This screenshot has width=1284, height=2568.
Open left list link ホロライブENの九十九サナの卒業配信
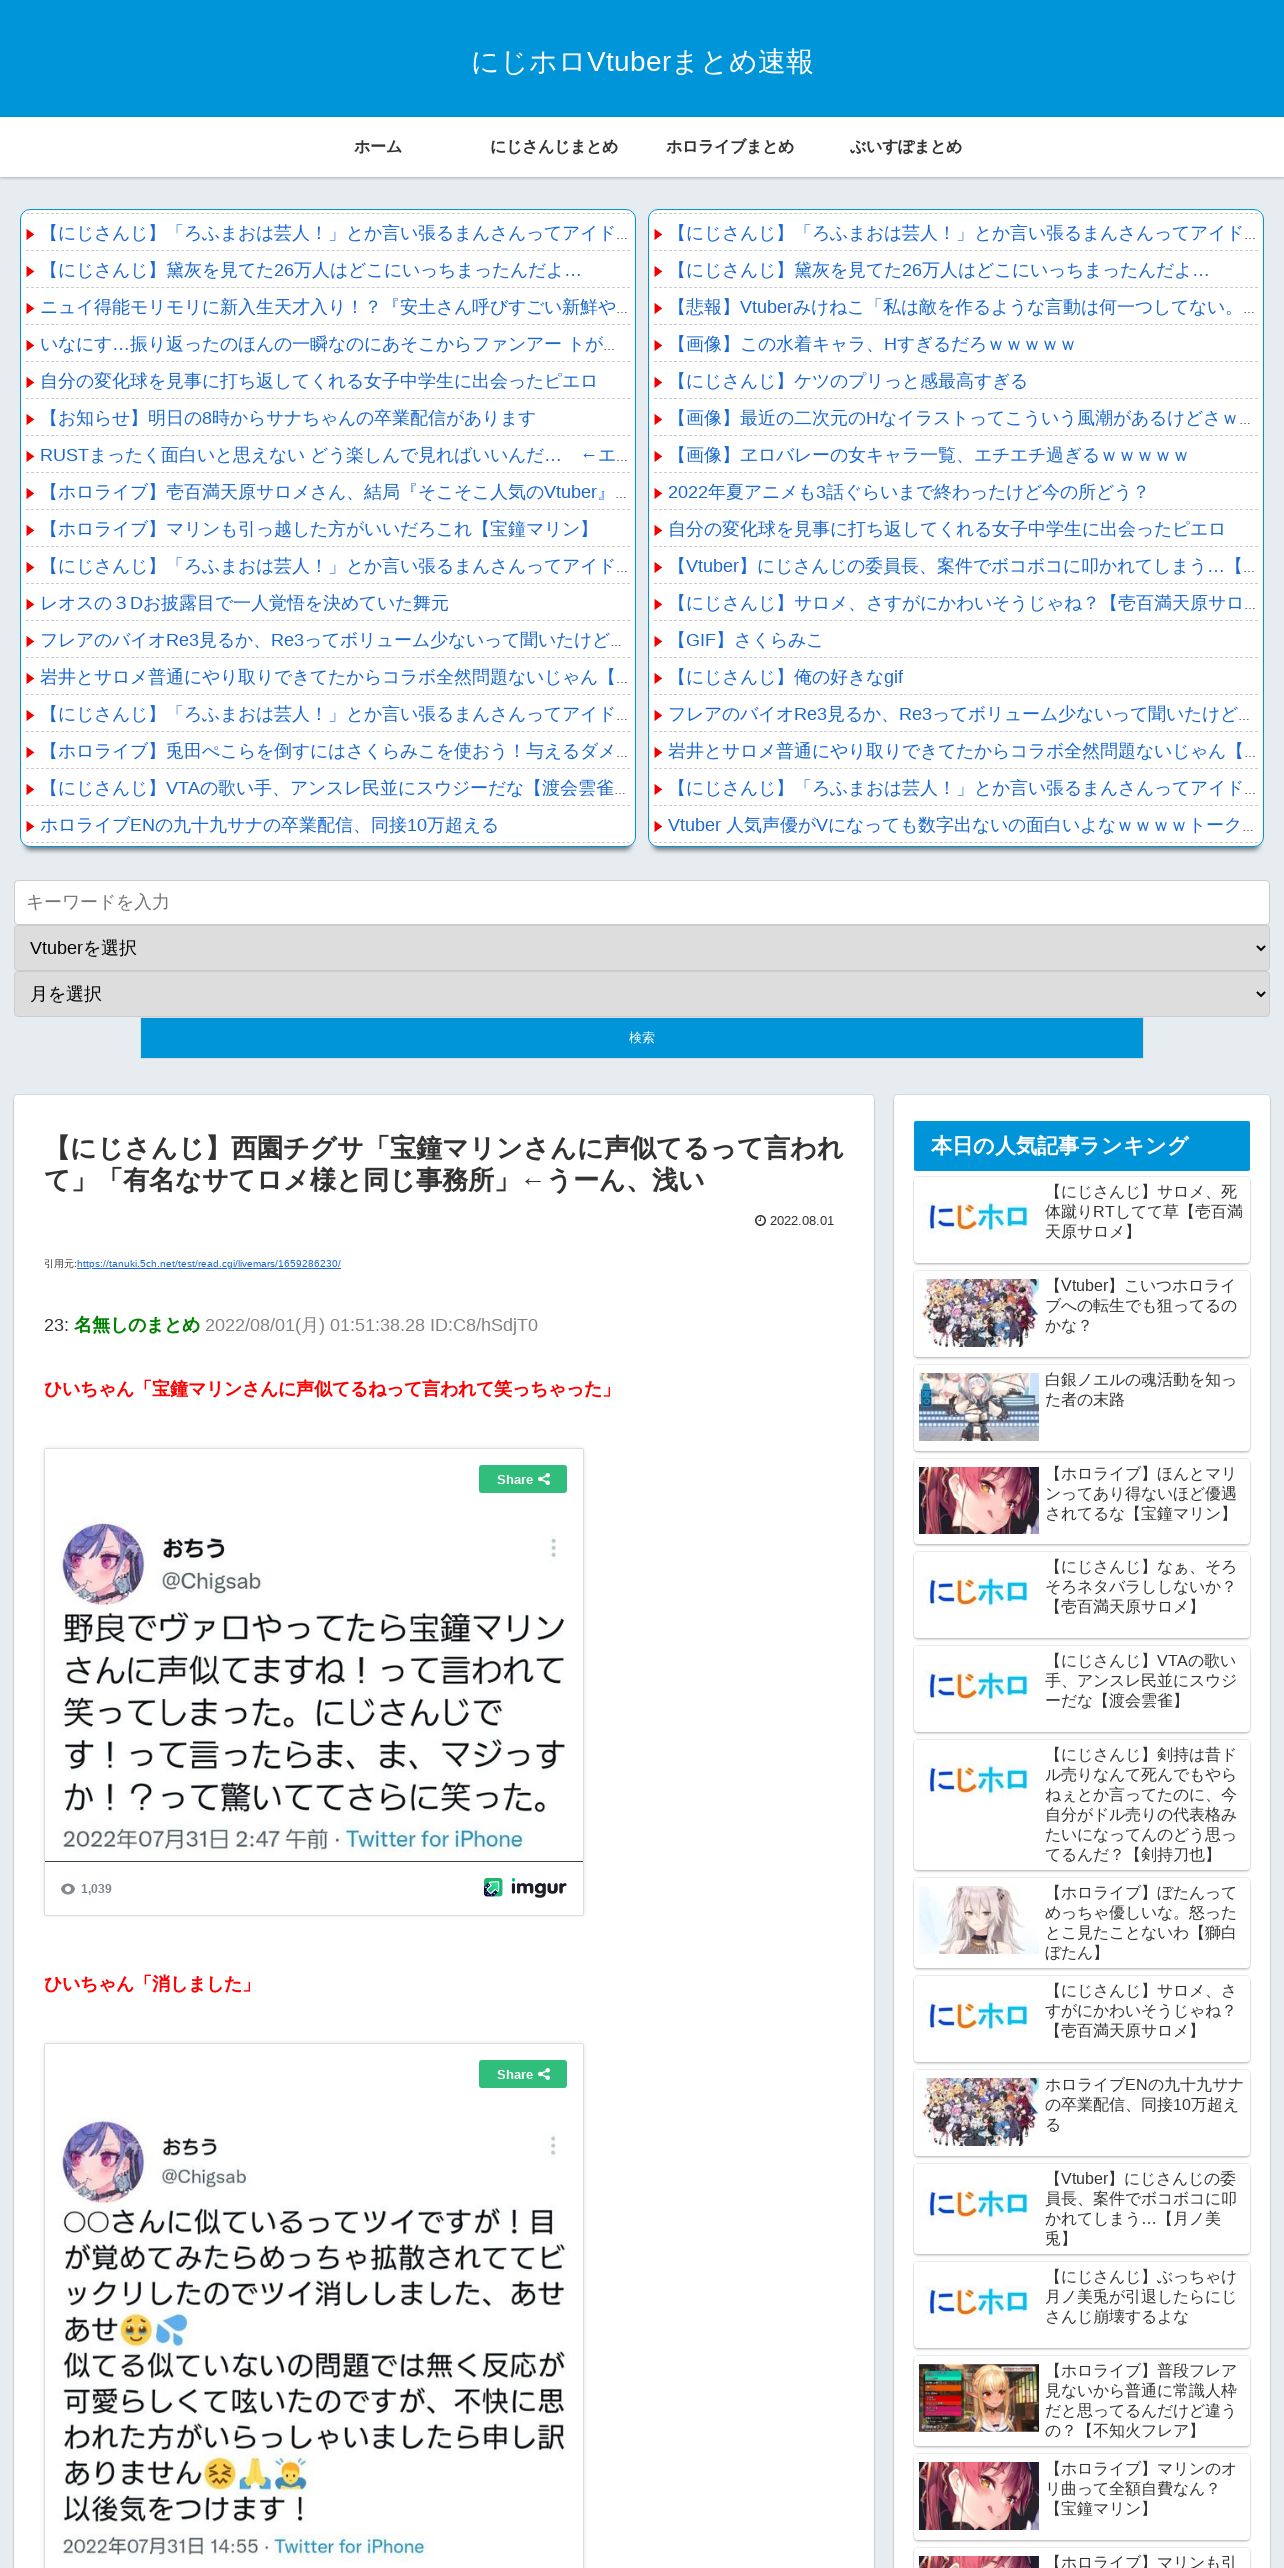point(269,825)
